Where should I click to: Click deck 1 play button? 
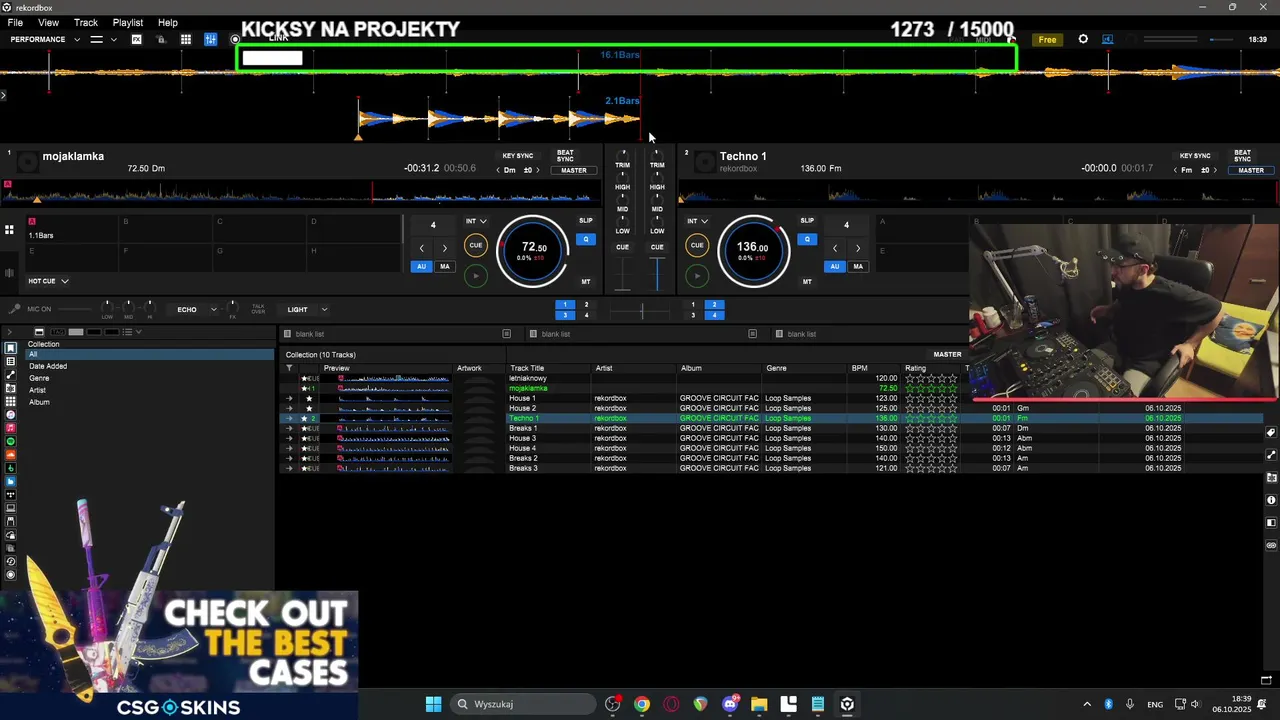[476, 276]
